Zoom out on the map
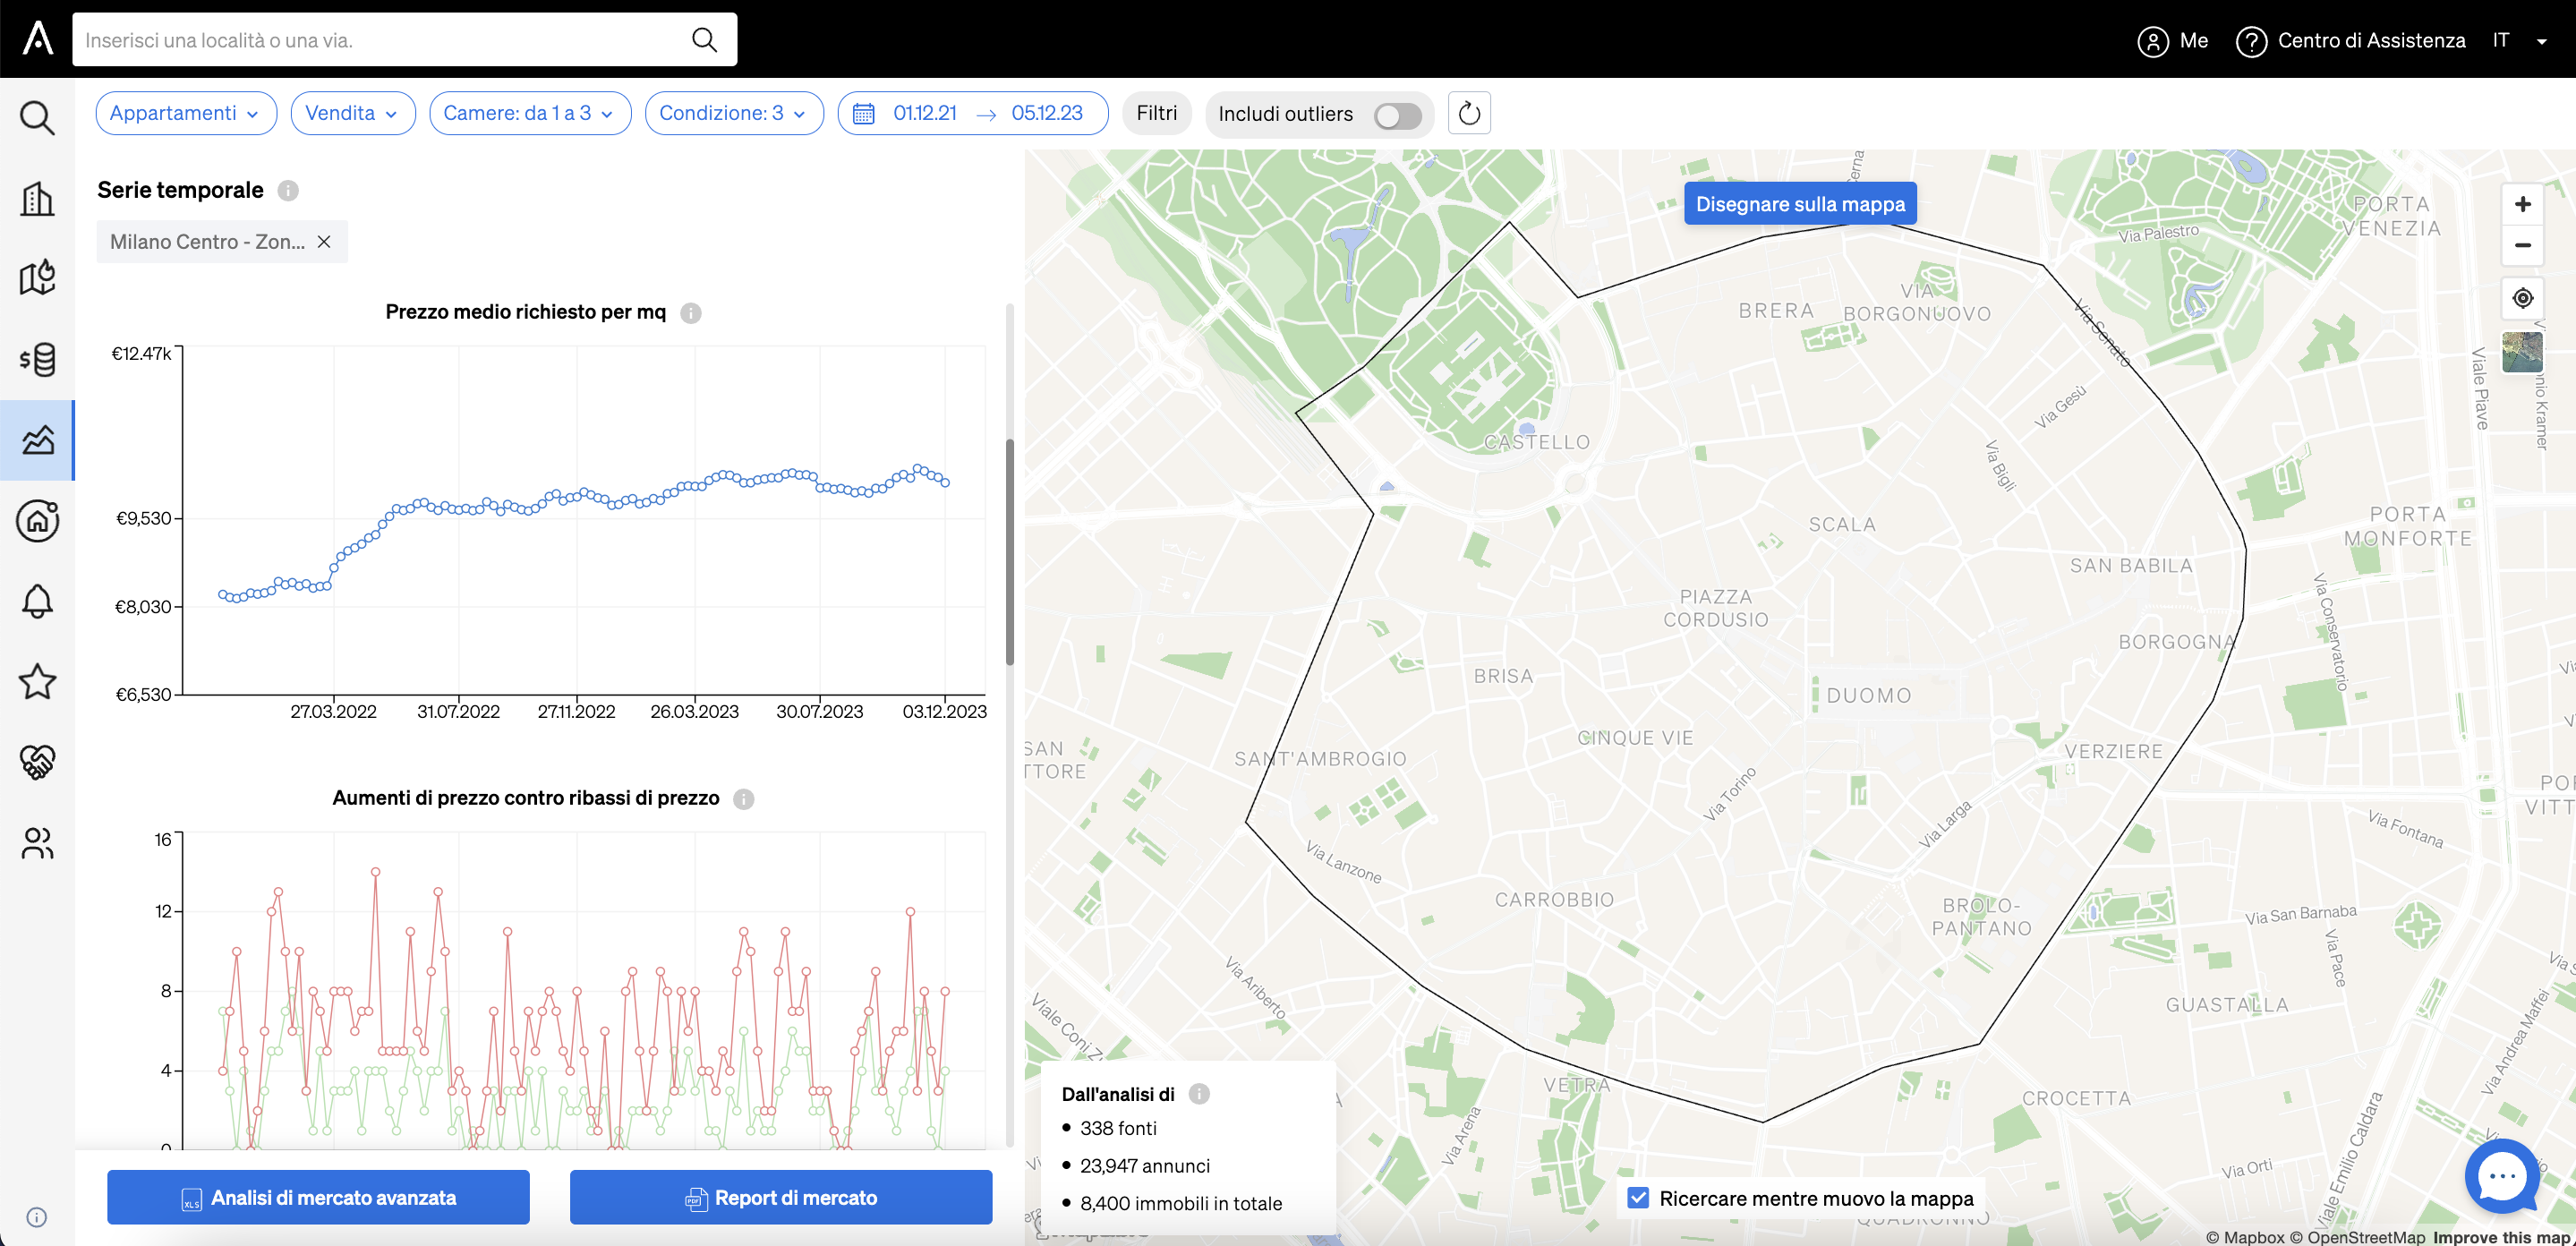The width and height of the screenshot is (2576, 1246). [x=2522, y=245]
